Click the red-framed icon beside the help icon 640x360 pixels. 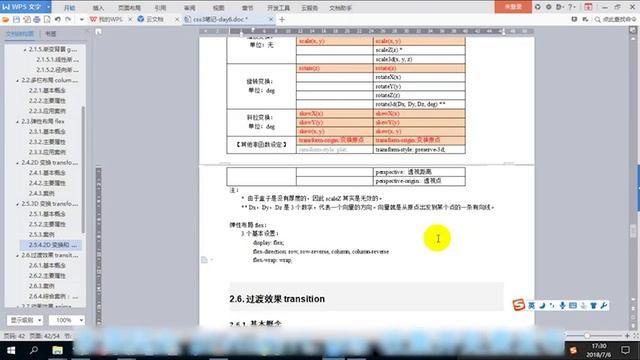588,7
